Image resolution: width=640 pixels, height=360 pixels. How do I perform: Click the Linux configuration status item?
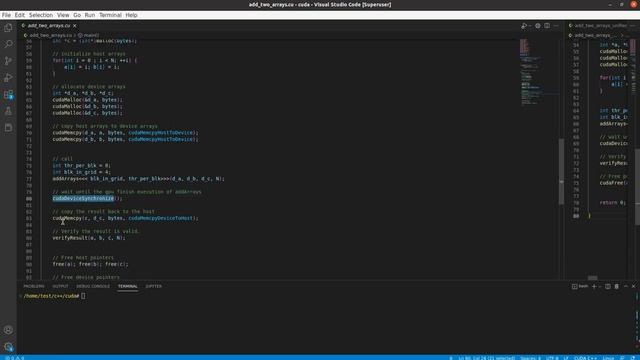tap(608, 358)
